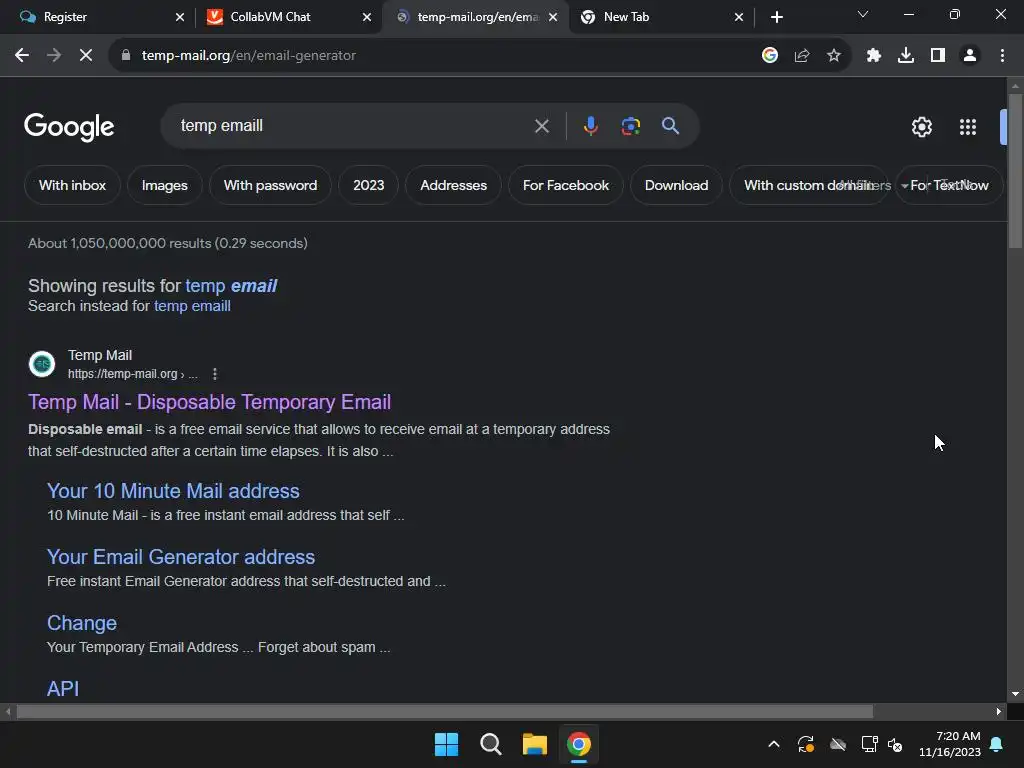Select the Addresses filter chip
1024x768 pixels.
[453, 185]
